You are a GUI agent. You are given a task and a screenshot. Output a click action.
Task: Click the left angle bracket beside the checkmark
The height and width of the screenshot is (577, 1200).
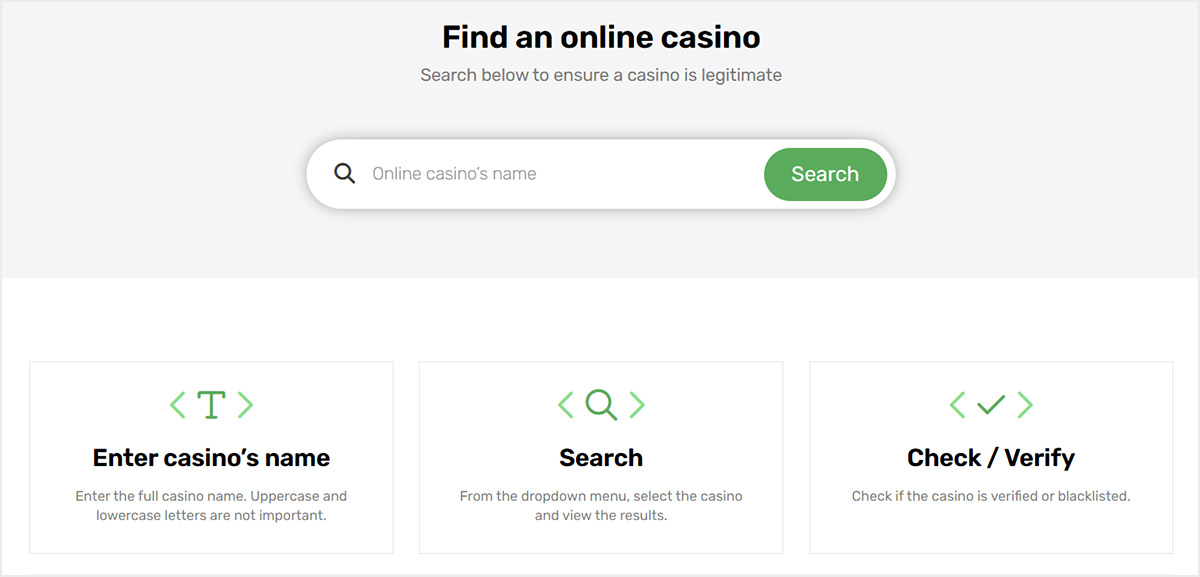[x=957, y=405]
